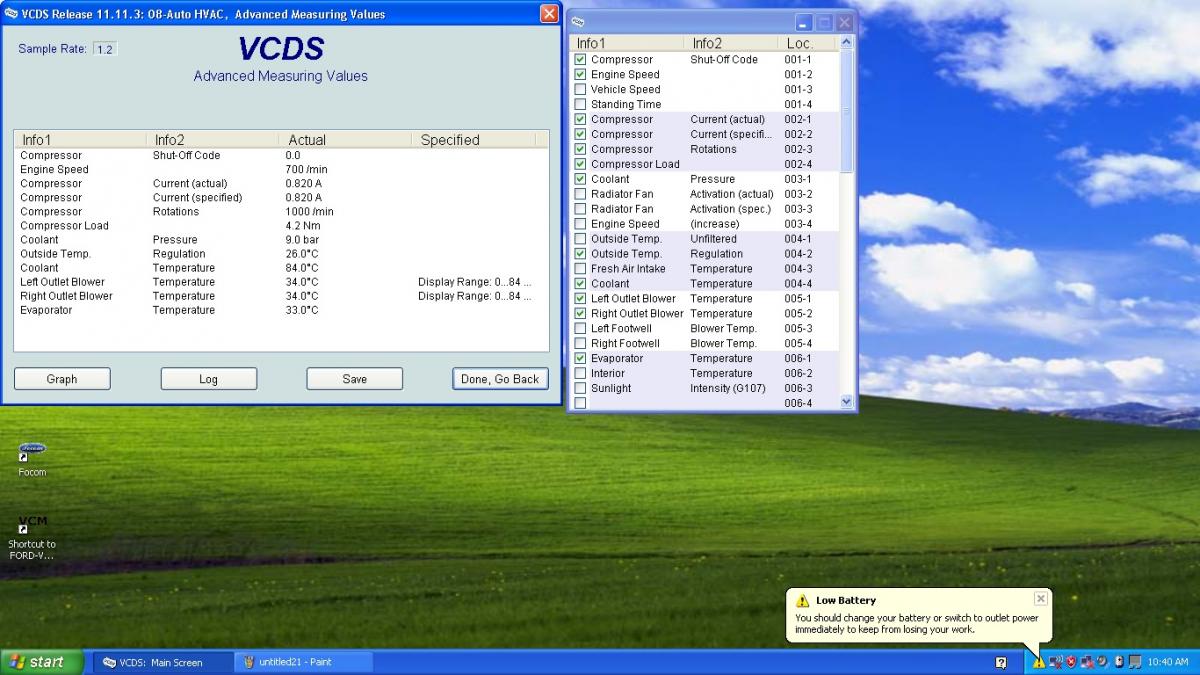Click the Save button
Screen dimensions: 1200x675
point(355,379)
